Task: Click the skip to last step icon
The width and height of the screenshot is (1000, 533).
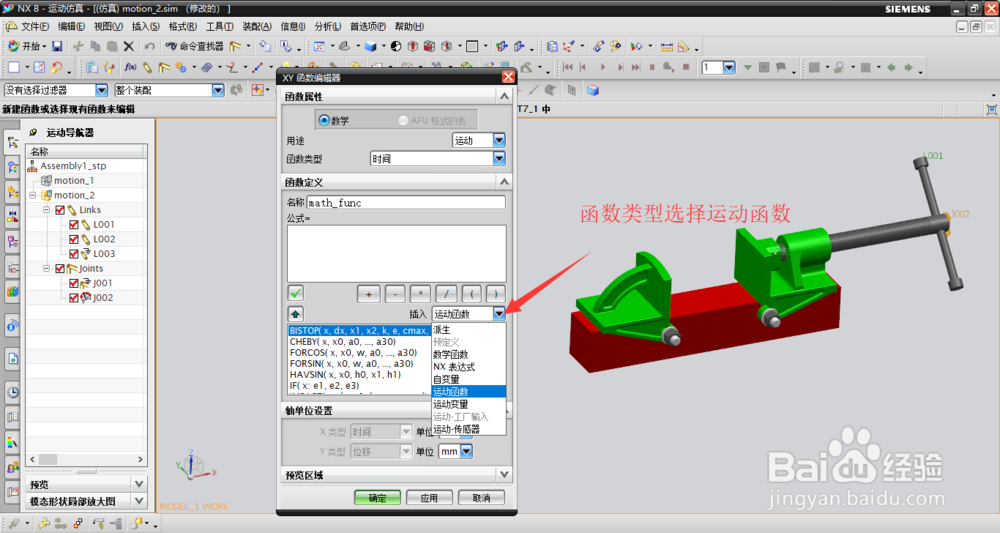Action: [636, 67]
